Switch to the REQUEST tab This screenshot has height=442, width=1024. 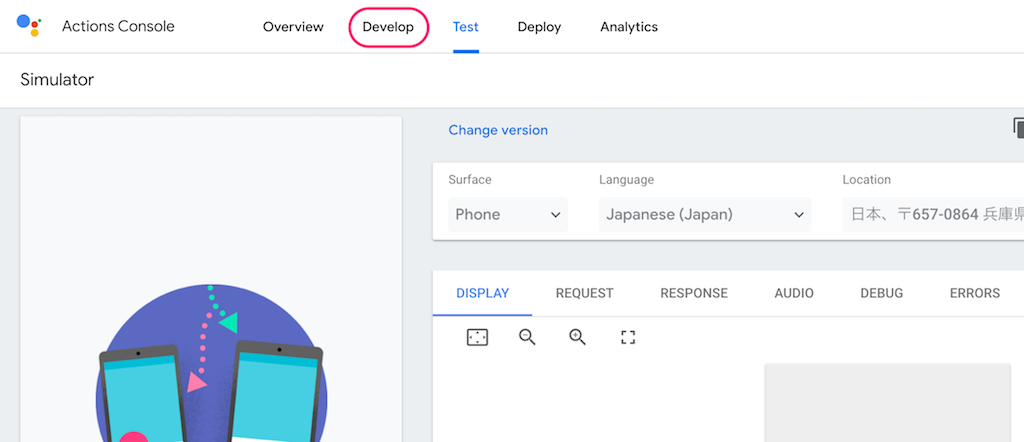pos(584,293)
